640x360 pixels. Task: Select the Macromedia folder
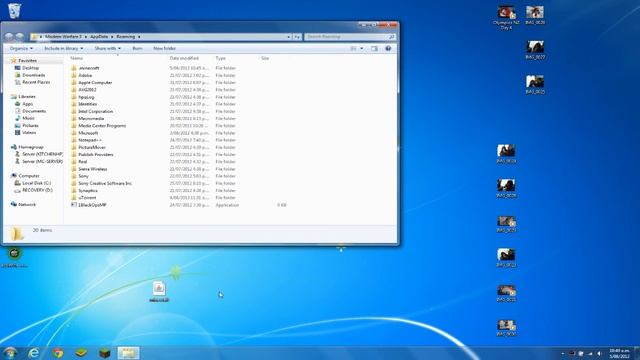(91, 119)
